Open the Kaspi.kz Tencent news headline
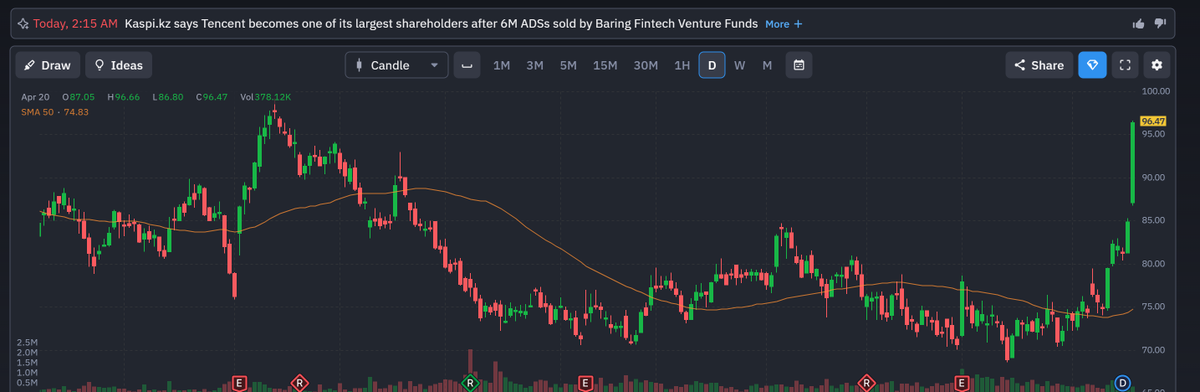 click(x=441, y=23)
